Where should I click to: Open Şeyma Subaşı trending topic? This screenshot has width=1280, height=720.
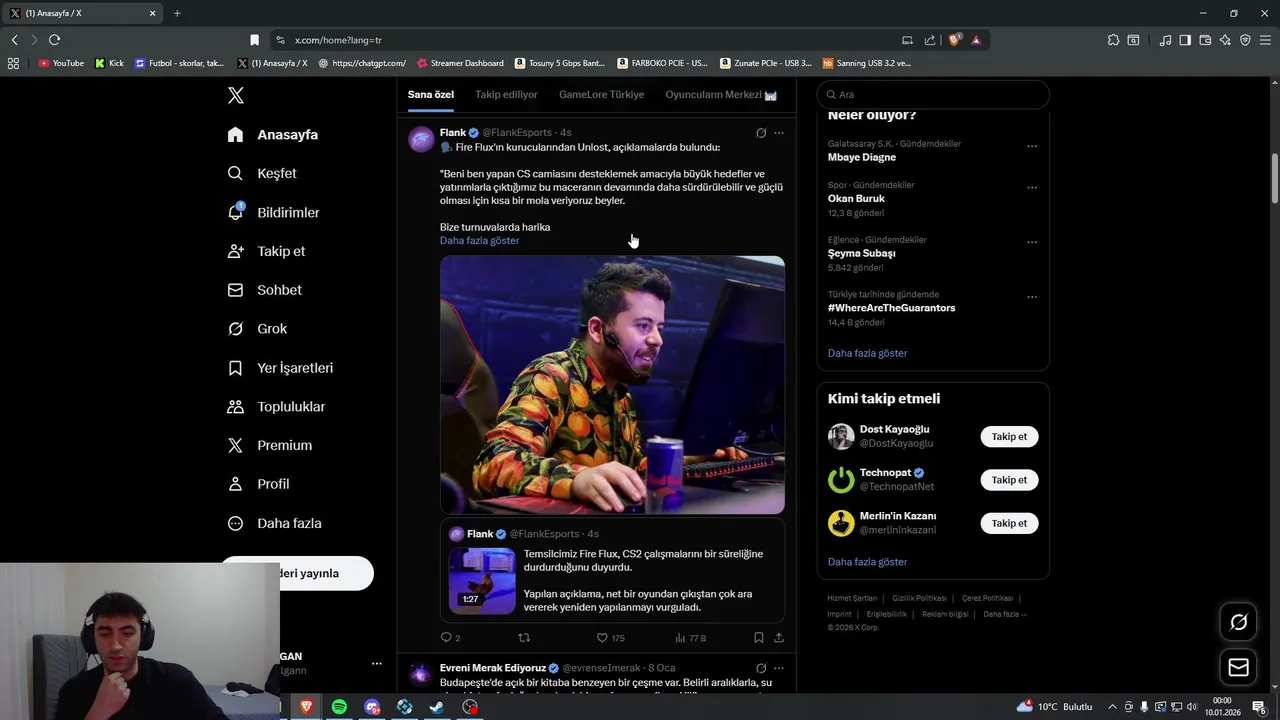[861, 254]
